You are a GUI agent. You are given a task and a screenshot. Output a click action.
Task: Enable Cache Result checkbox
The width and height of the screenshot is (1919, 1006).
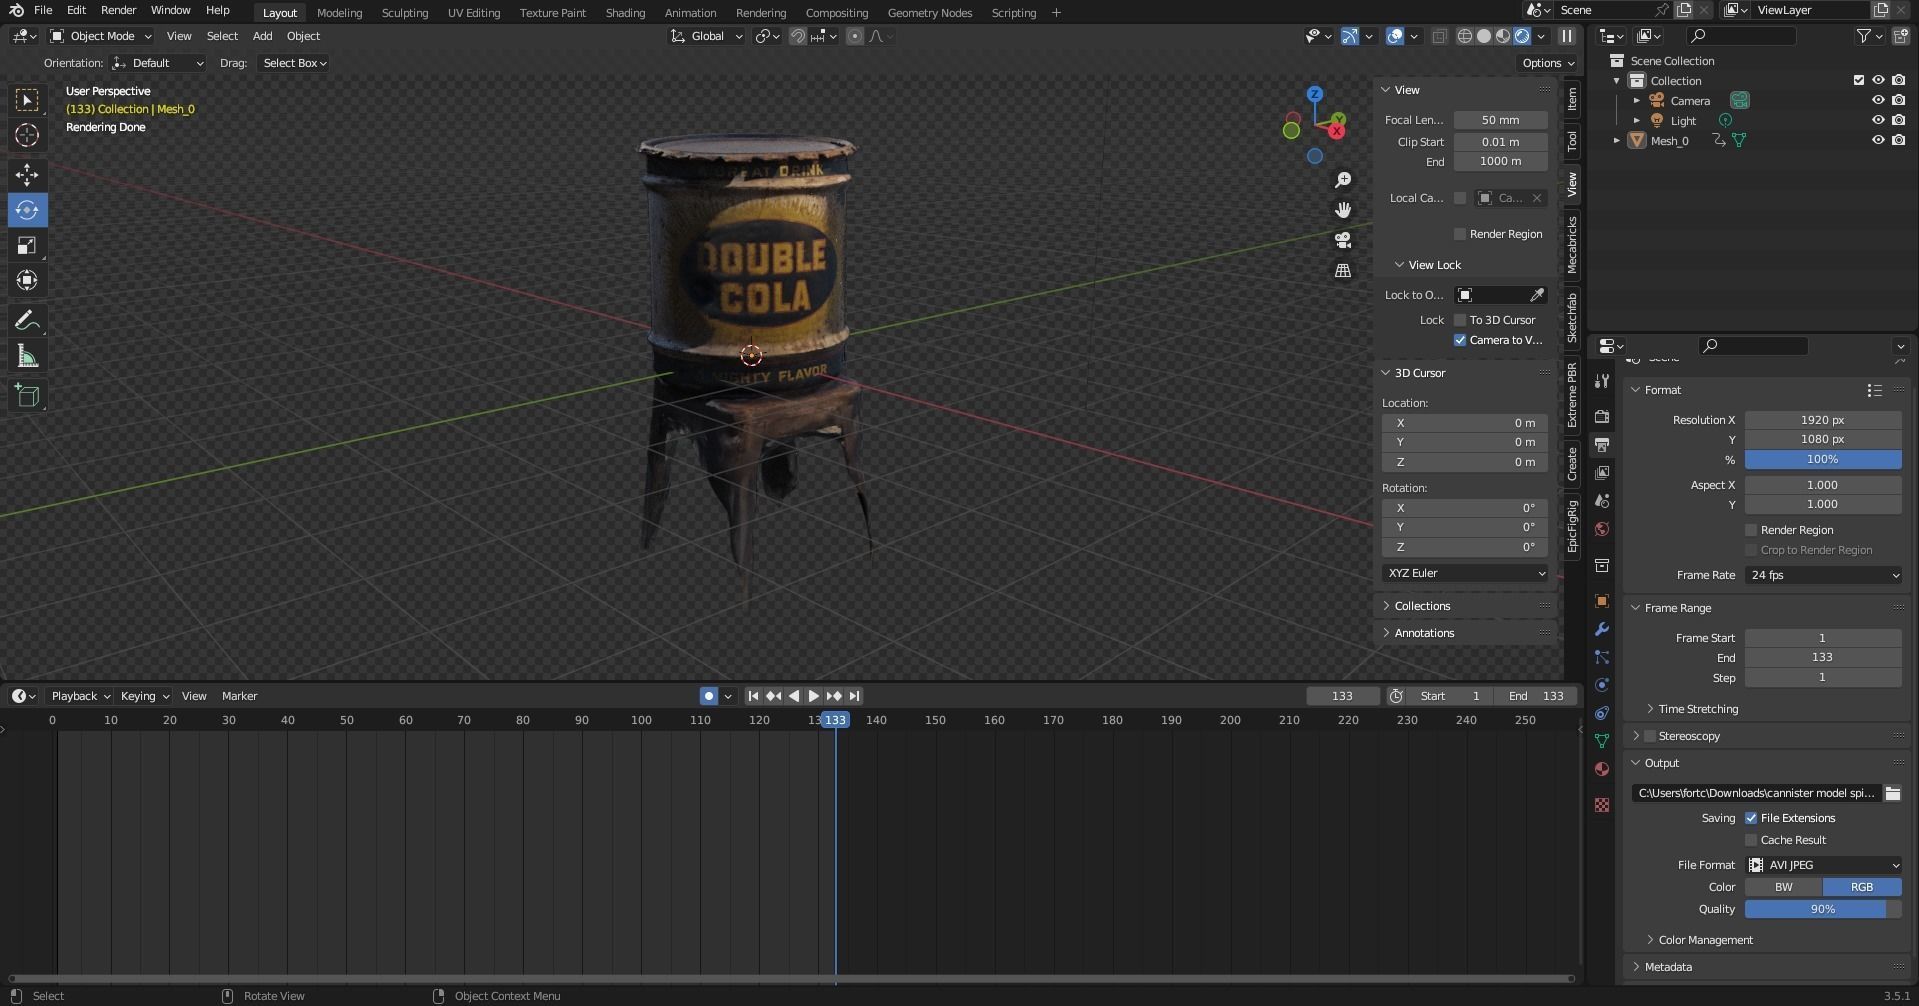[x=1751, y=840]
